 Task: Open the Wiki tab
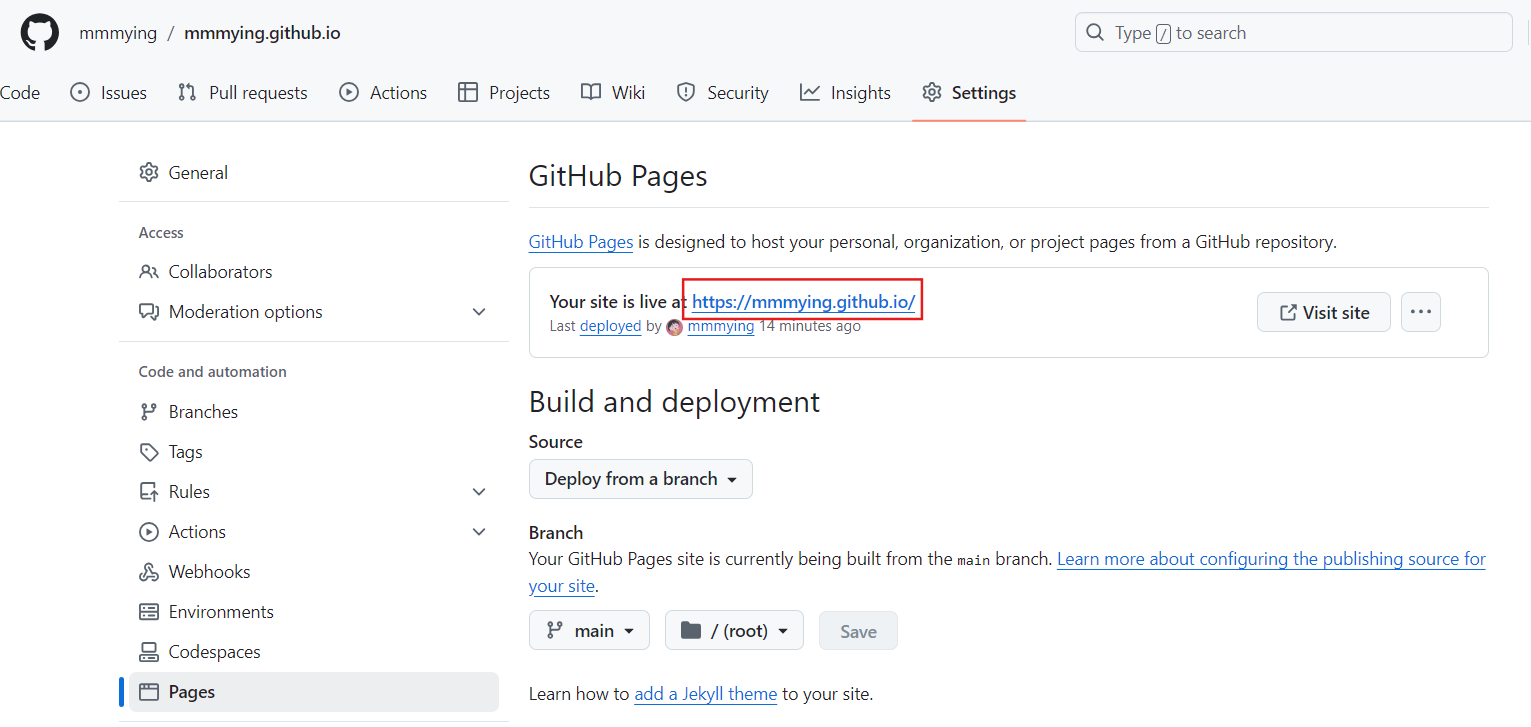pyautogui.click(x=613, y=93)
